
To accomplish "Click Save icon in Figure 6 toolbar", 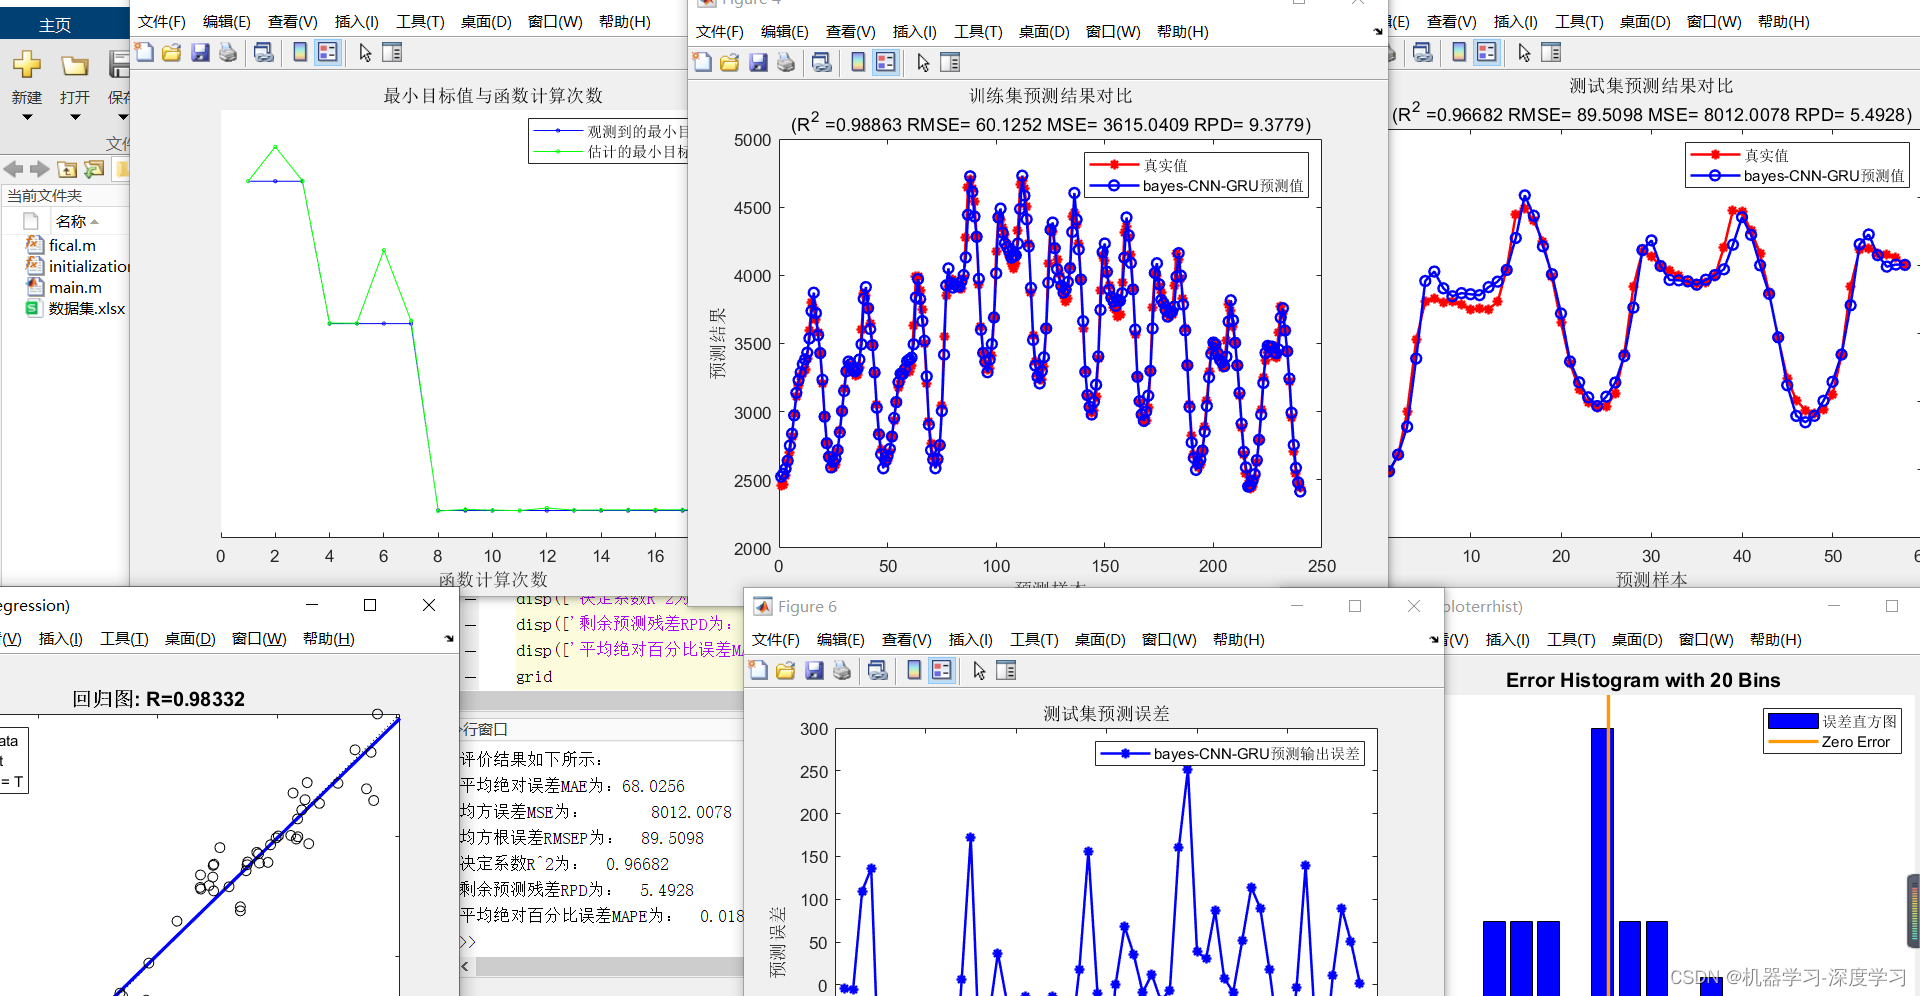I will tap(814, 670).
